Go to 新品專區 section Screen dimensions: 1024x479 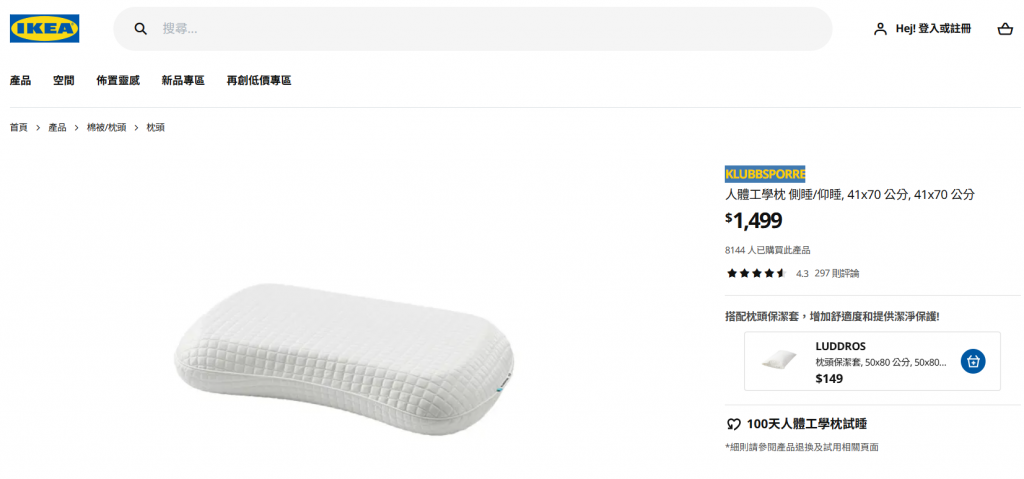pos(183,80)
